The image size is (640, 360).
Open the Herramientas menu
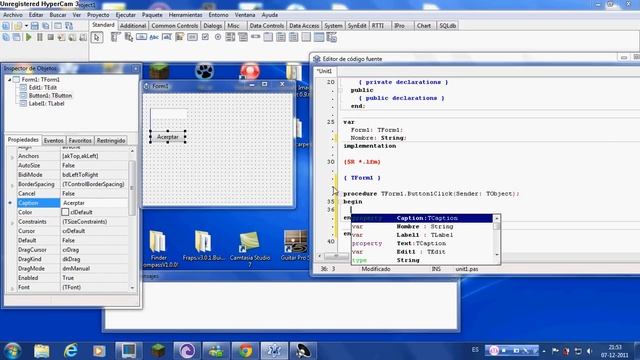185,15
